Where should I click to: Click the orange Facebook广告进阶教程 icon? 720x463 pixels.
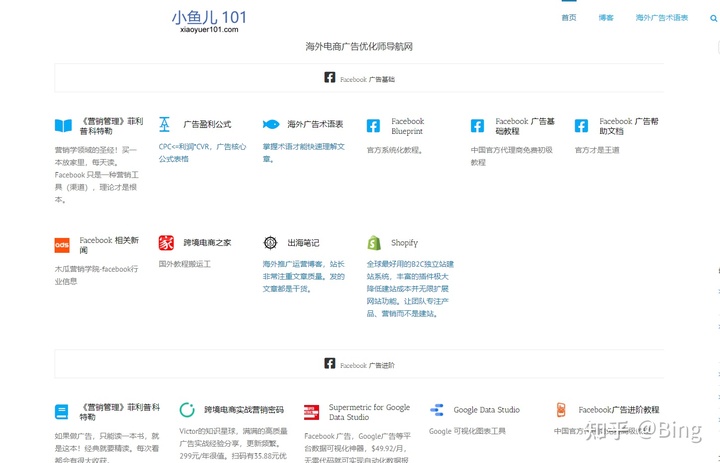click(561, 409)
